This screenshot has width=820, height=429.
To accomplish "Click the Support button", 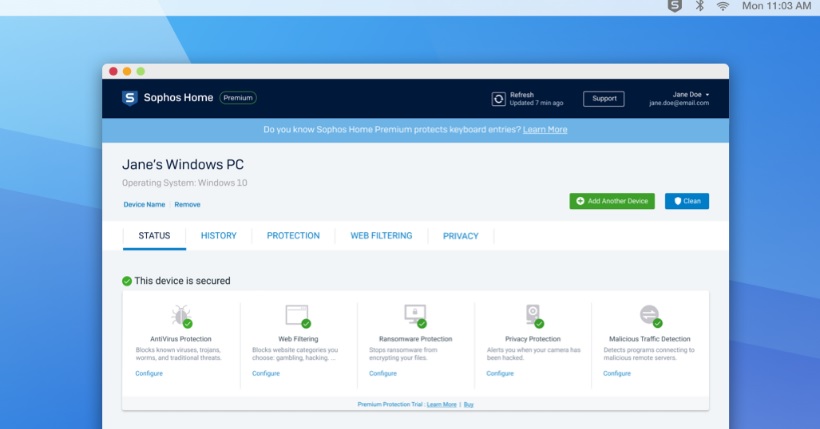I will (x=604, y=98).
